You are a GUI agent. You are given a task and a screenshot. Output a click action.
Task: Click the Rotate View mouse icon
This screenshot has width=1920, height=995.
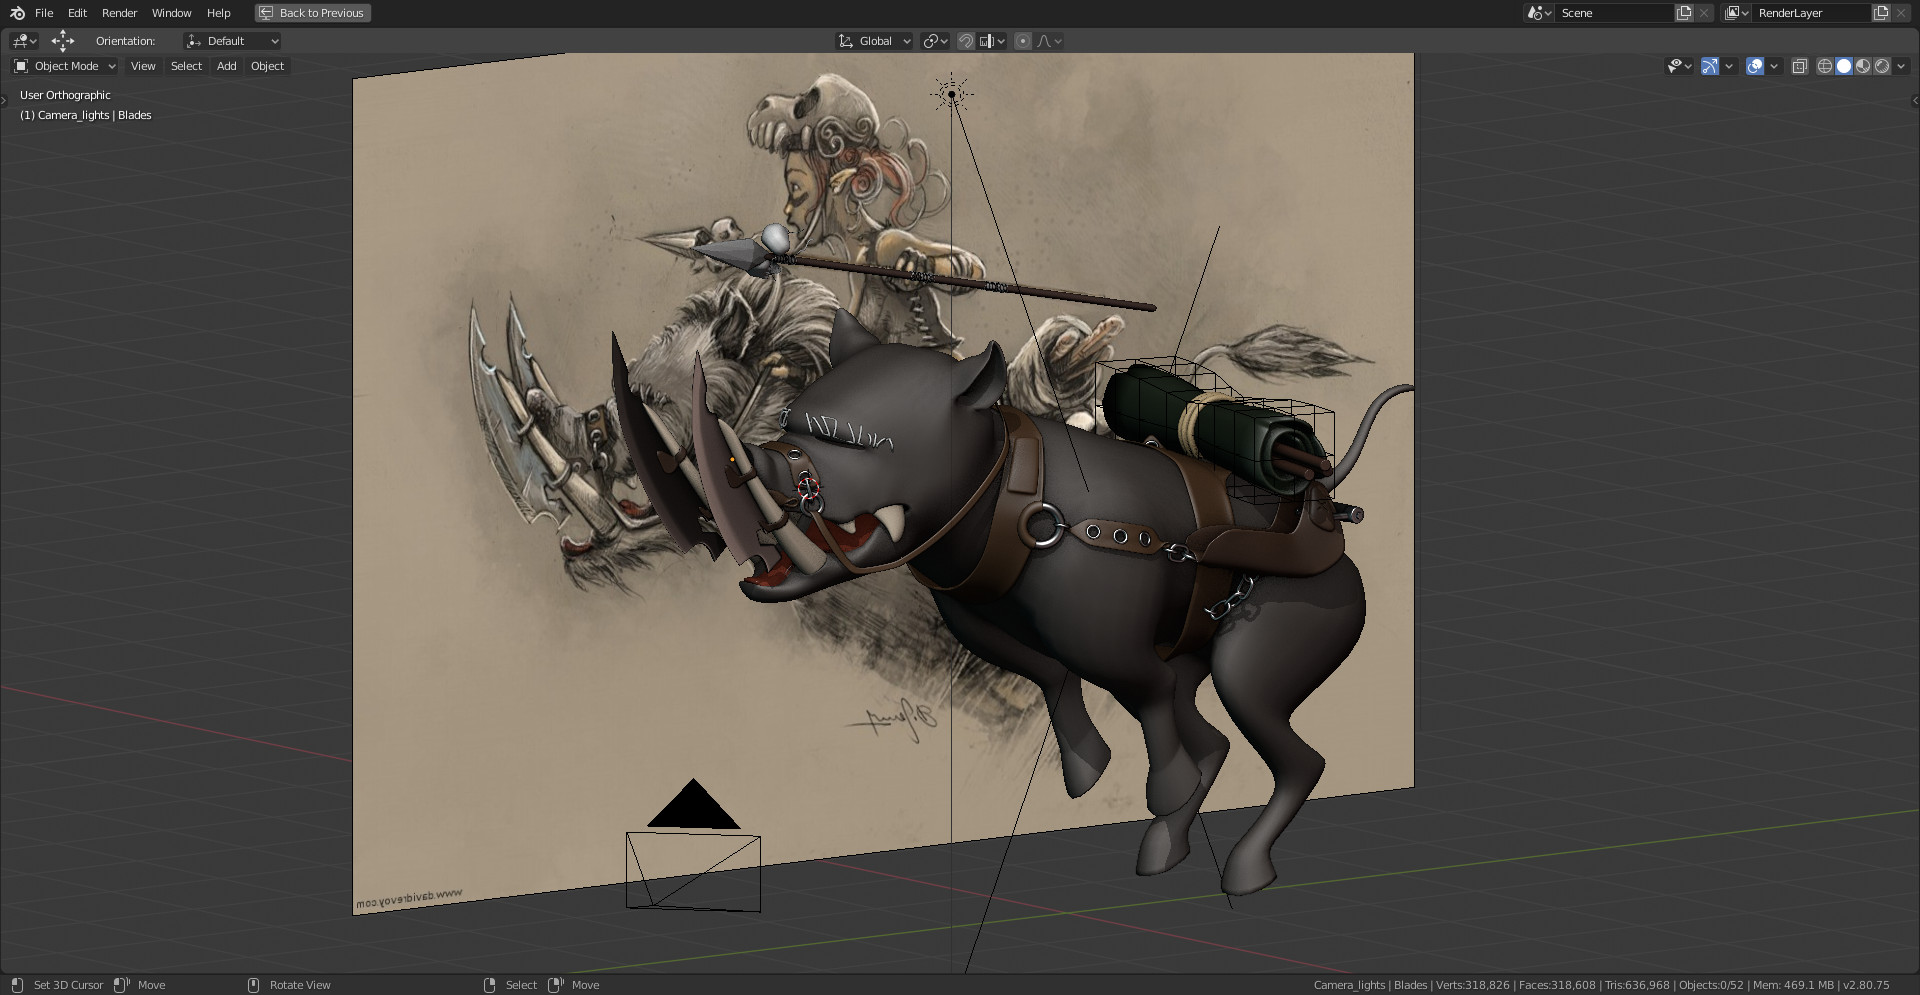[x=253, y=985]
